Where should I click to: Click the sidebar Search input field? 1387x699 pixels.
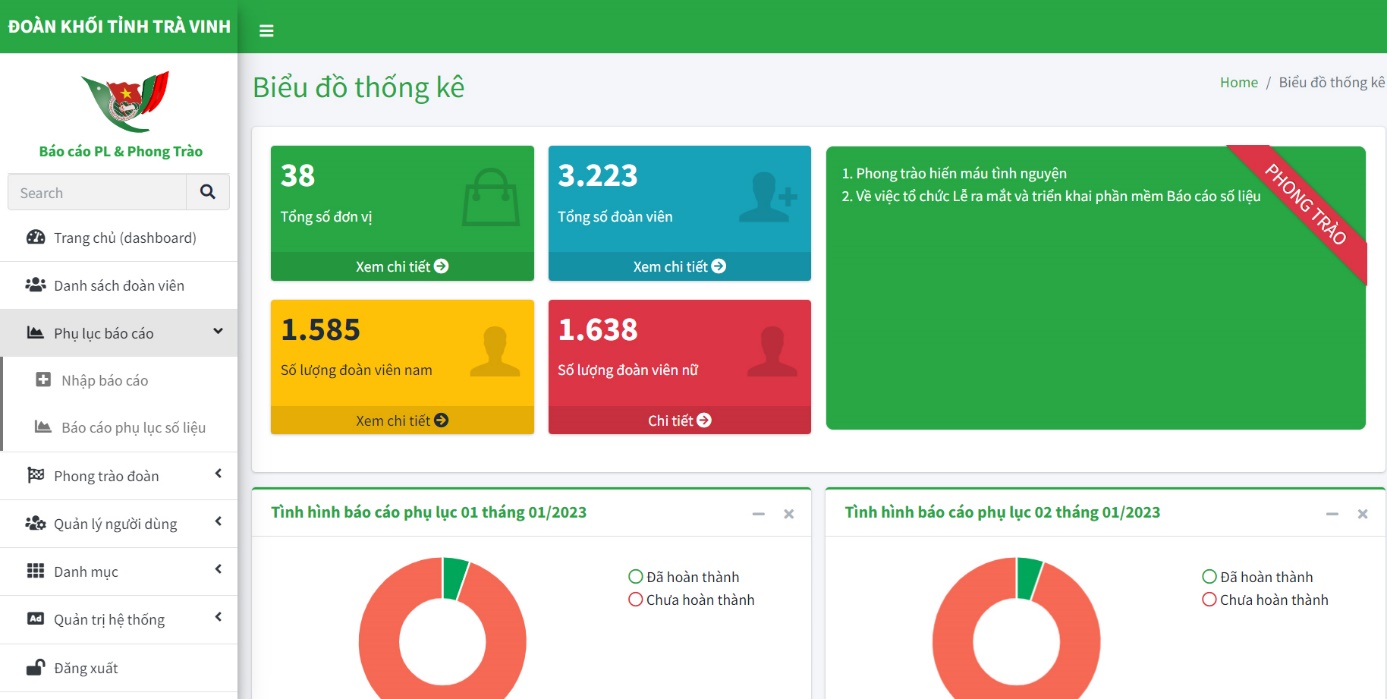[x=97, y=193]
